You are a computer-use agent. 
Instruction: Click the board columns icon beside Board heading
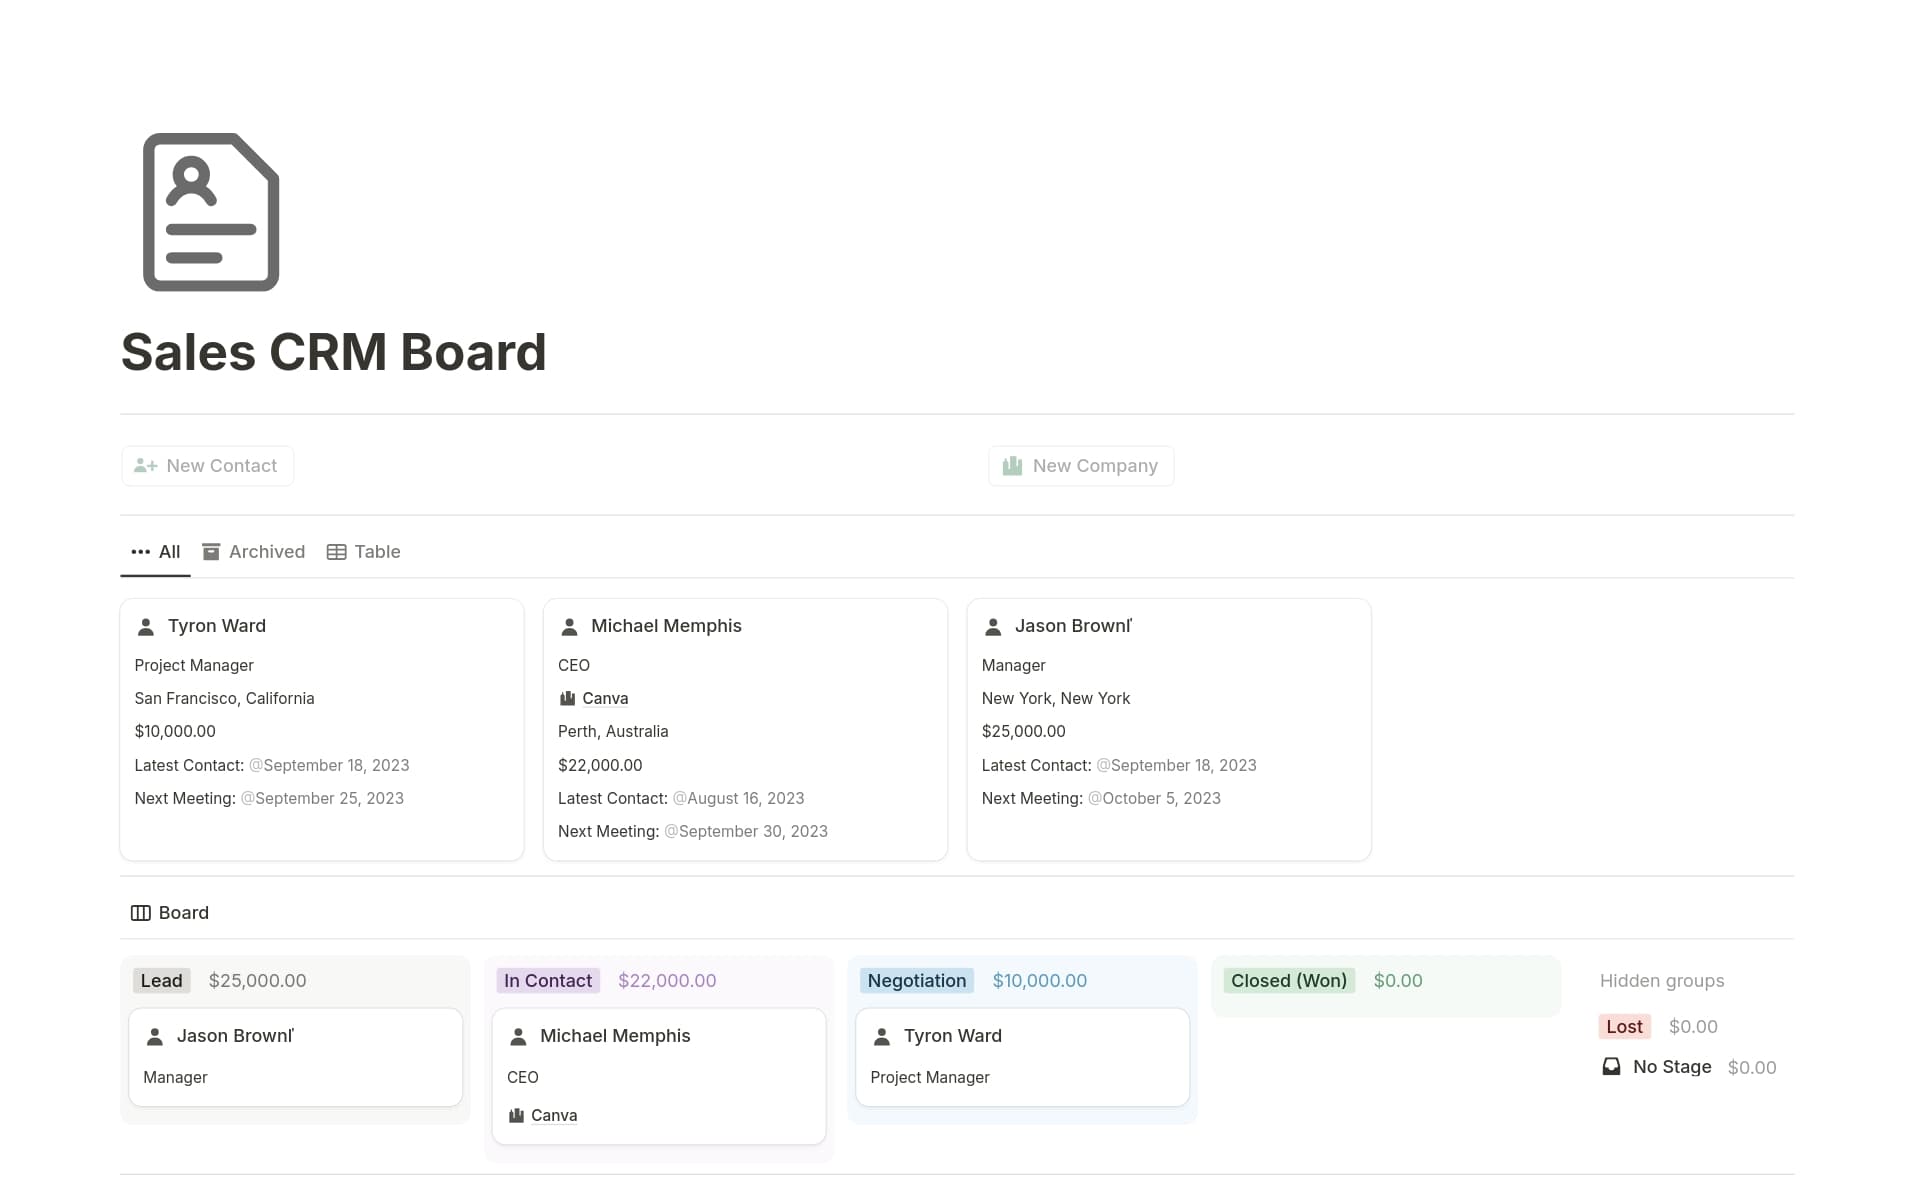click(x=140, y=912)
